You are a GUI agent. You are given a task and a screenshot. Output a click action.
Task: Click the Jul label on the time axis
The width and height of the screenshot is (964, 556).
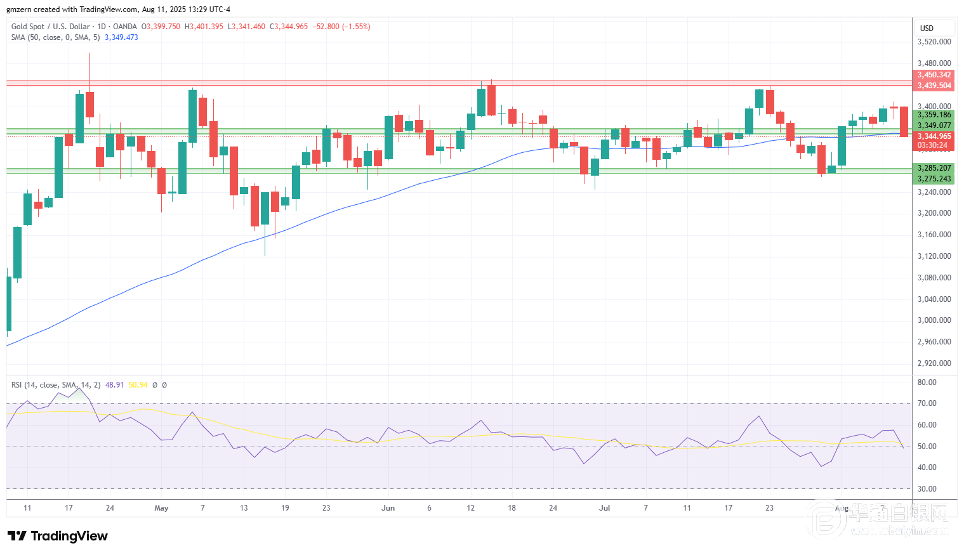[x=604, y=508]
